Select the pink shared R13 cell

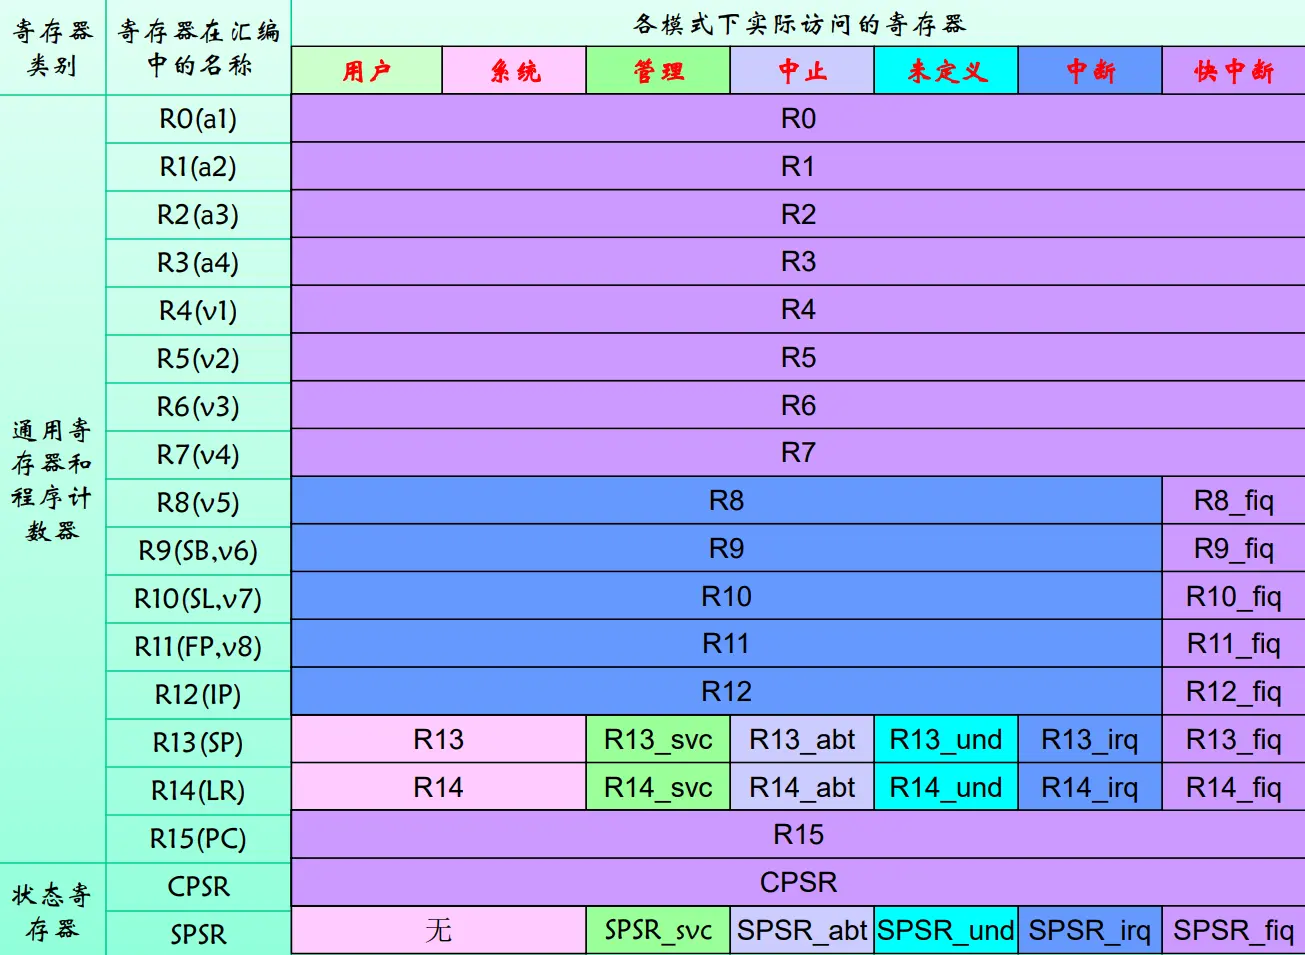pos(438,739)
